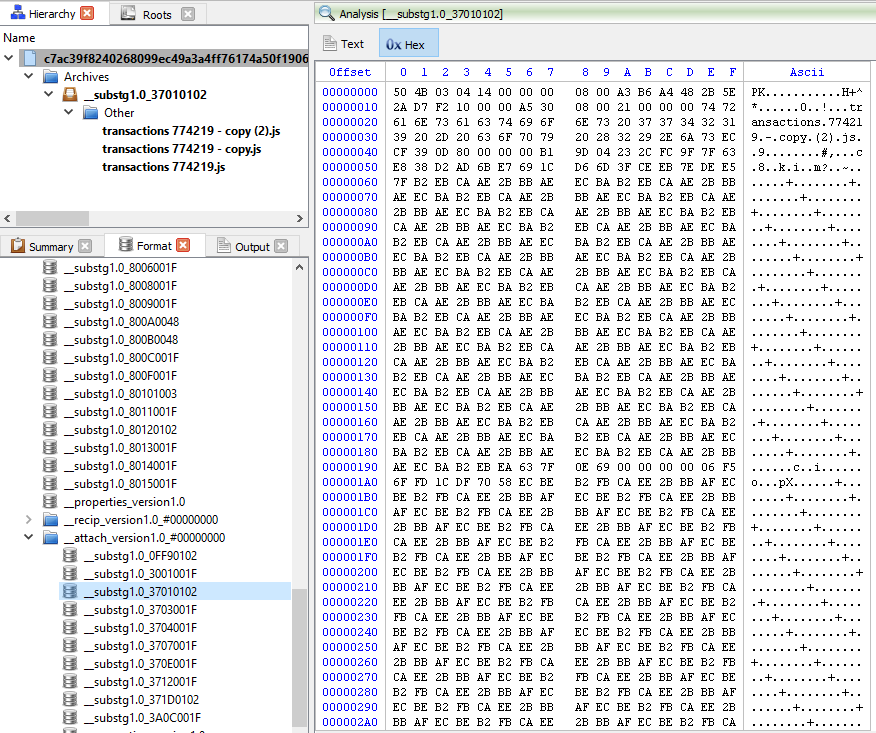Click the root file document icon
This screenshot has width=876, height=733.
tap(31, 58)
